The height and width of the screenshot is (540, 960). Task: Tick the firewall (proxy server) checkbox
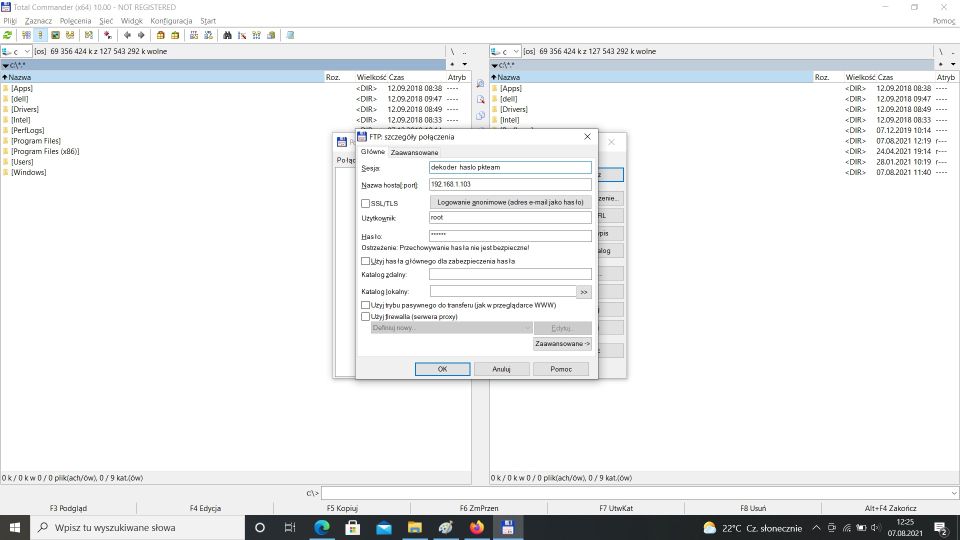click(366, 316)
